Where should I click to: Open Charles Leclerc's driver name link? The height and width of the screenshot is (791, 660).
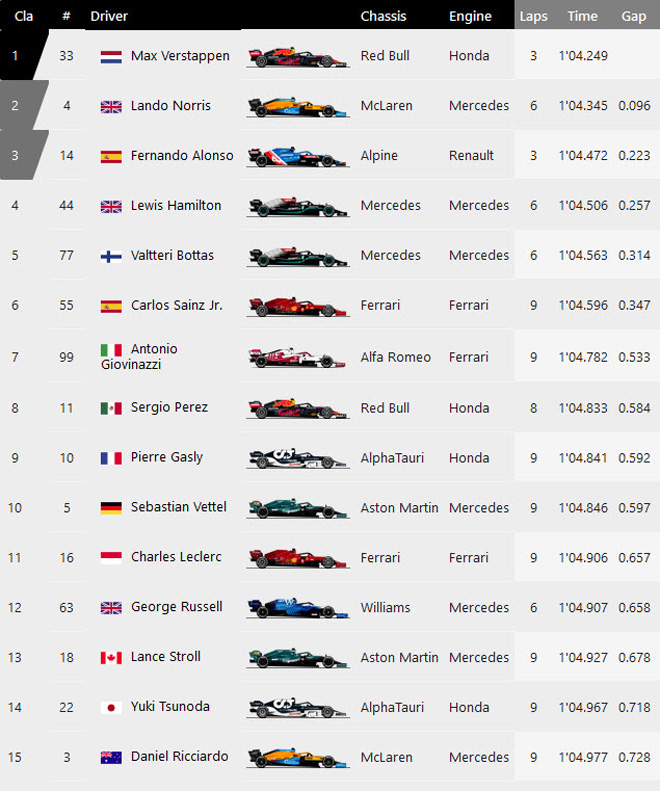click(x=176, y=557)
